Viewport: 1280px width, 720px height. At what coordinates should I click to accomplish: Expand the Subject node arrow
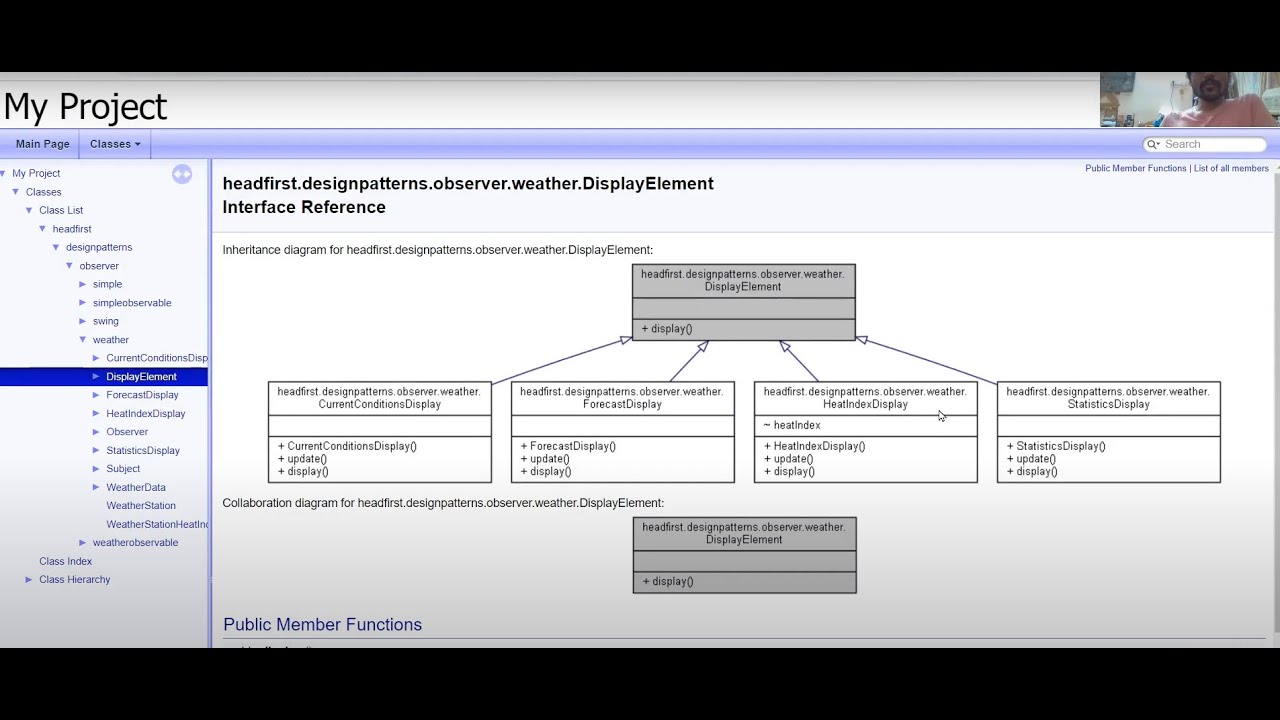96,469
